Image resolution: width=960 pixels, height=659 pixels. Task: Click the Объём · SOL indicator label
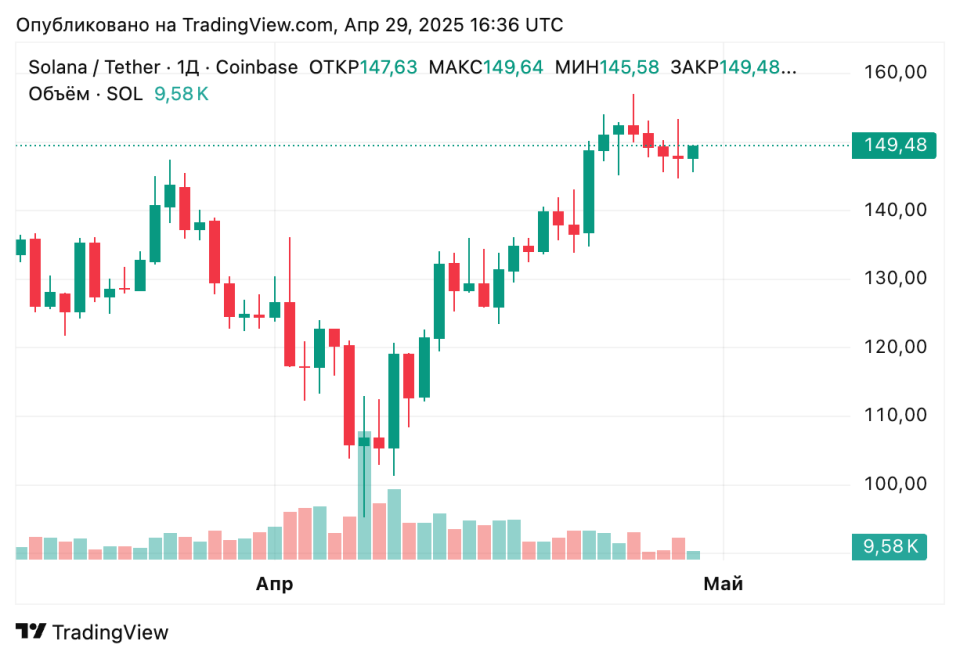(x=85, y=94)
